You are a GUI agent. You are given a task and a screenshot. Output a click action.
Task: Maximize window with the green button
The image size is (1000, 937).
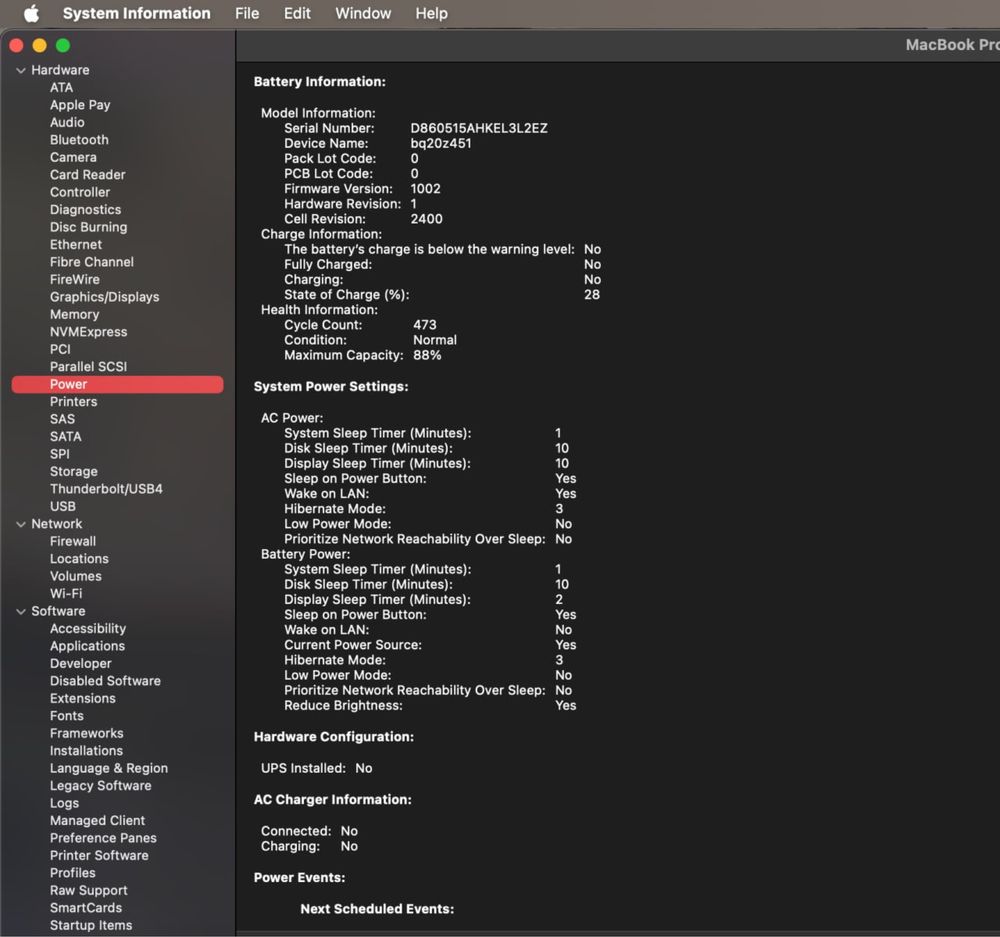click(x=62, y=45)
